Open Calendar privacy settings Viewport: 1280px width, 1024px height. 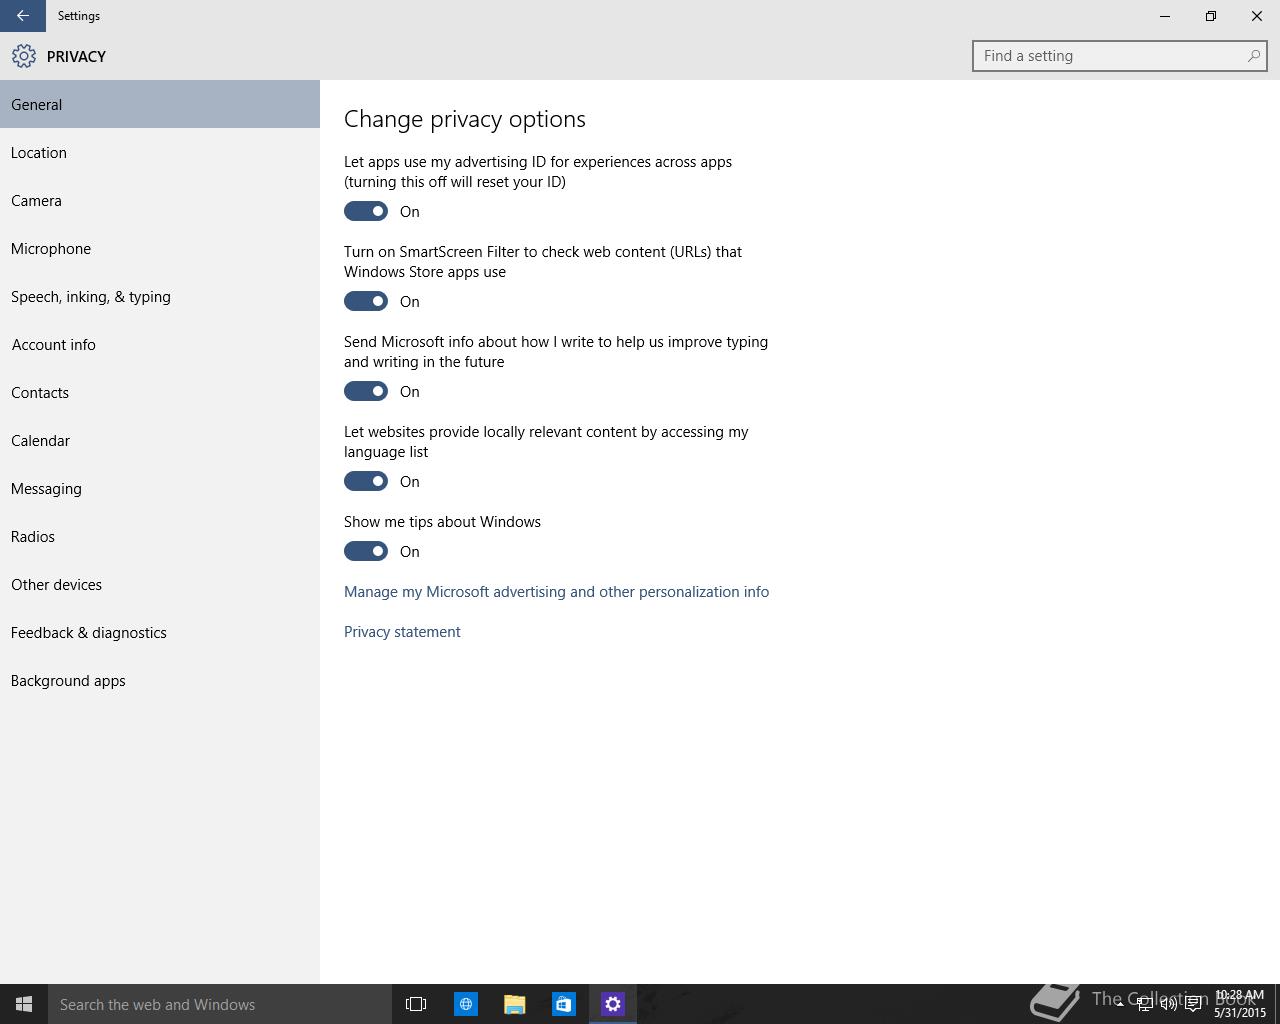(160, 440)
